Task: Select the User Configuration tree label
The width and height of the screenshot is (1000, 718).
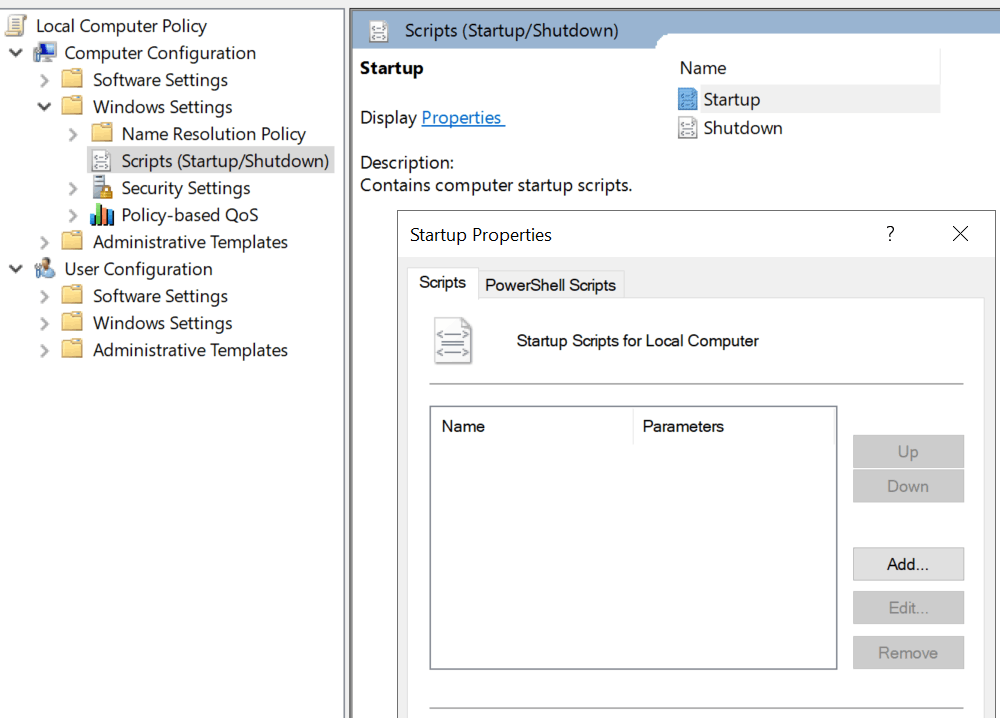Action: (x=138, y=269)
